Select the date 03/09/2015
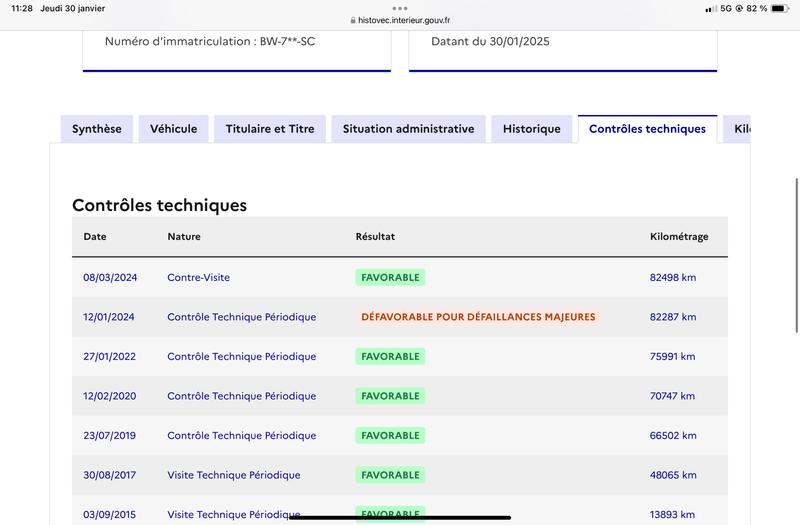The image size is (800, 525). pyautogui.click(x=110, y=514)
